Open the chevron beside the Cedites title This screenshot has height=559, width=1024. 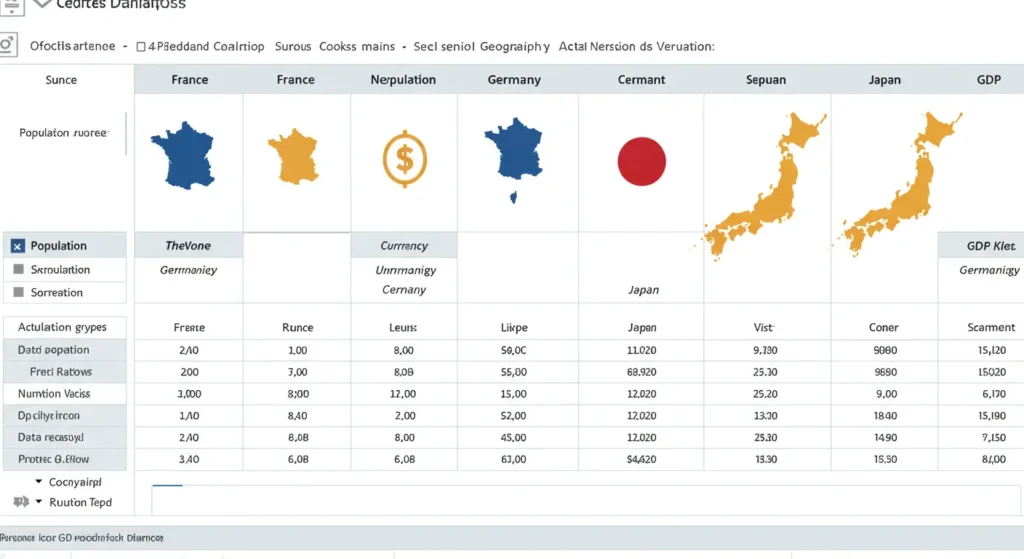coord(40,5)
